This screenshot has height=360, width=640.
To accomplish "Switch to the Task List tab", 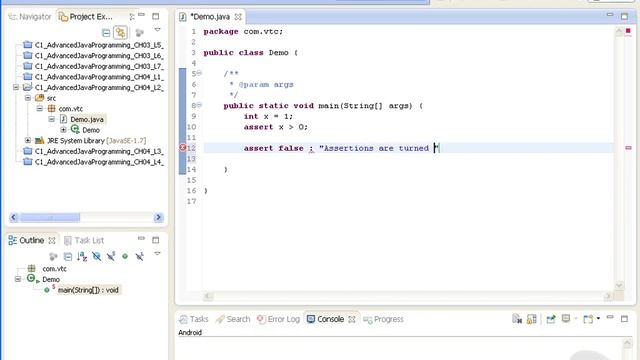I will pyautogui.click(x=84, y=240).
